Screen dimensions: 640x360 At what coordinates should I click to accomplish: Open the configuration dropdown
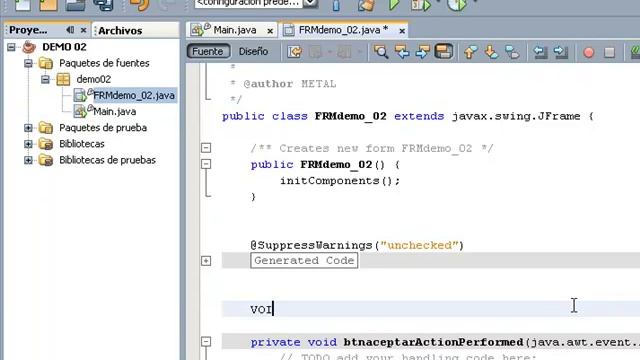(310, 3)
